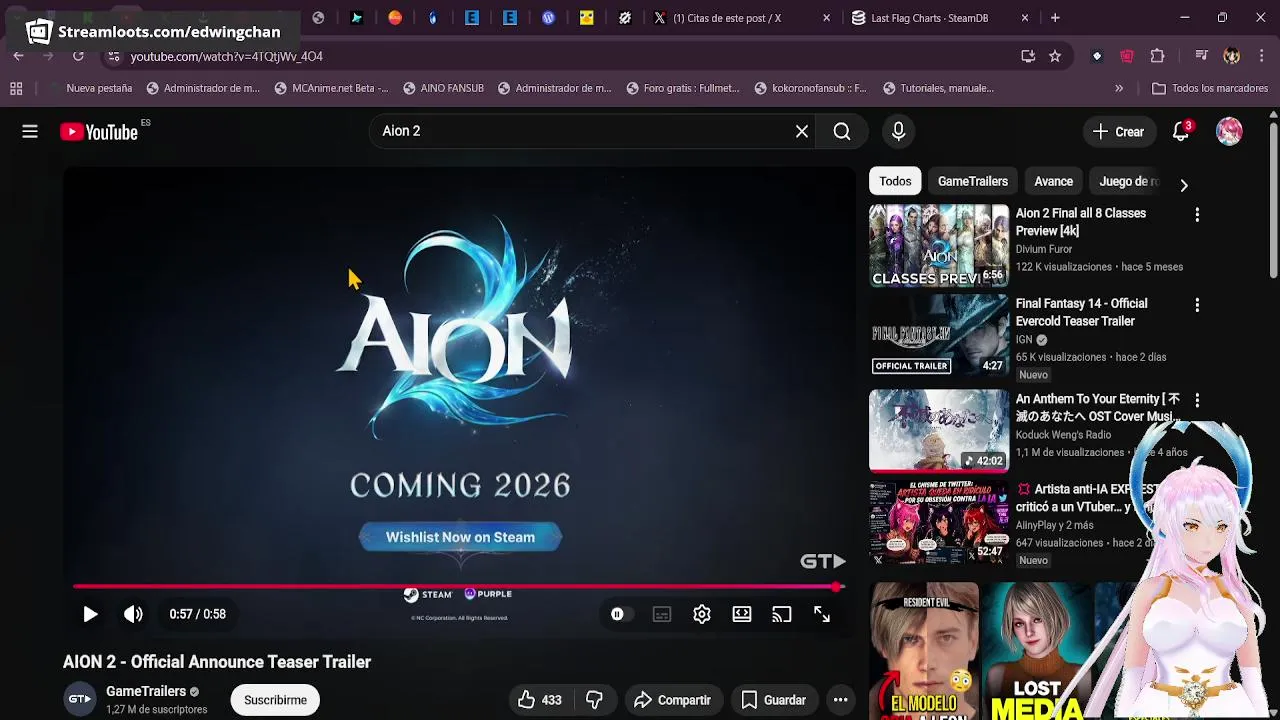Bookmark this page with the star
The image size is (1280, 720).
(x=1055, y=56)
